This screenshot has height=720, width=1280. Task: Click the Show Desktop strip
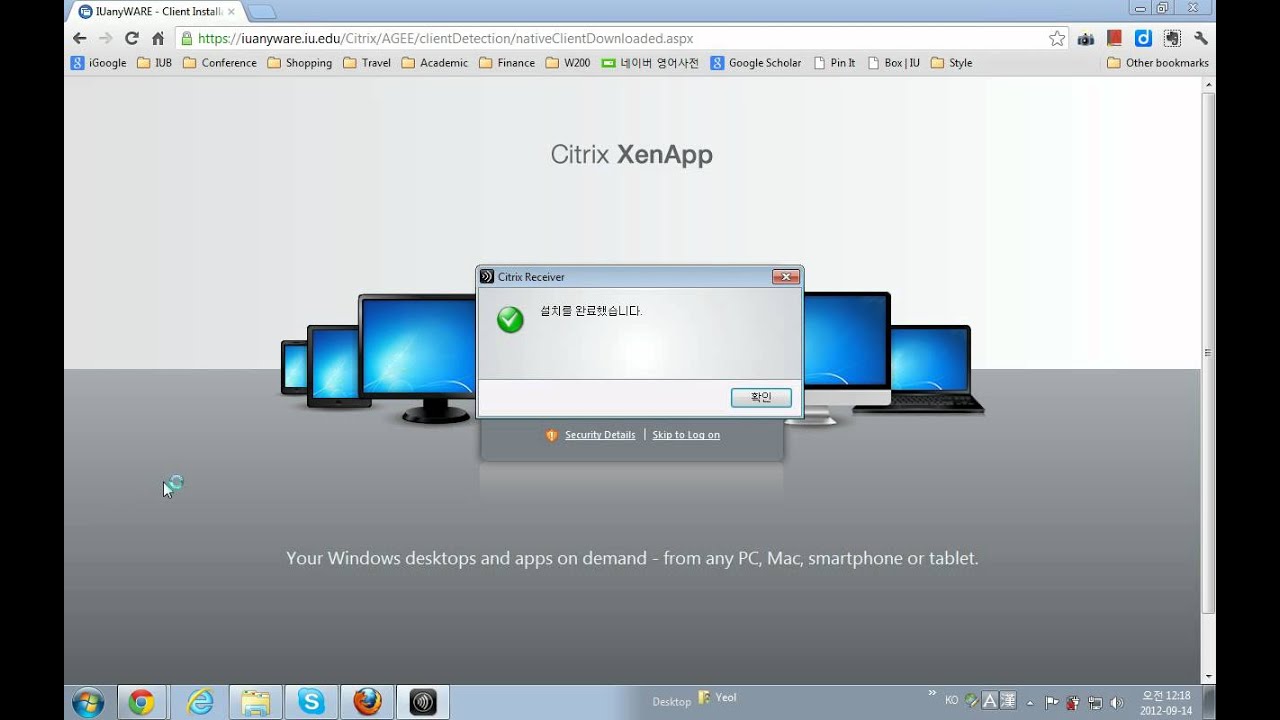click(x=1208, y=702)
